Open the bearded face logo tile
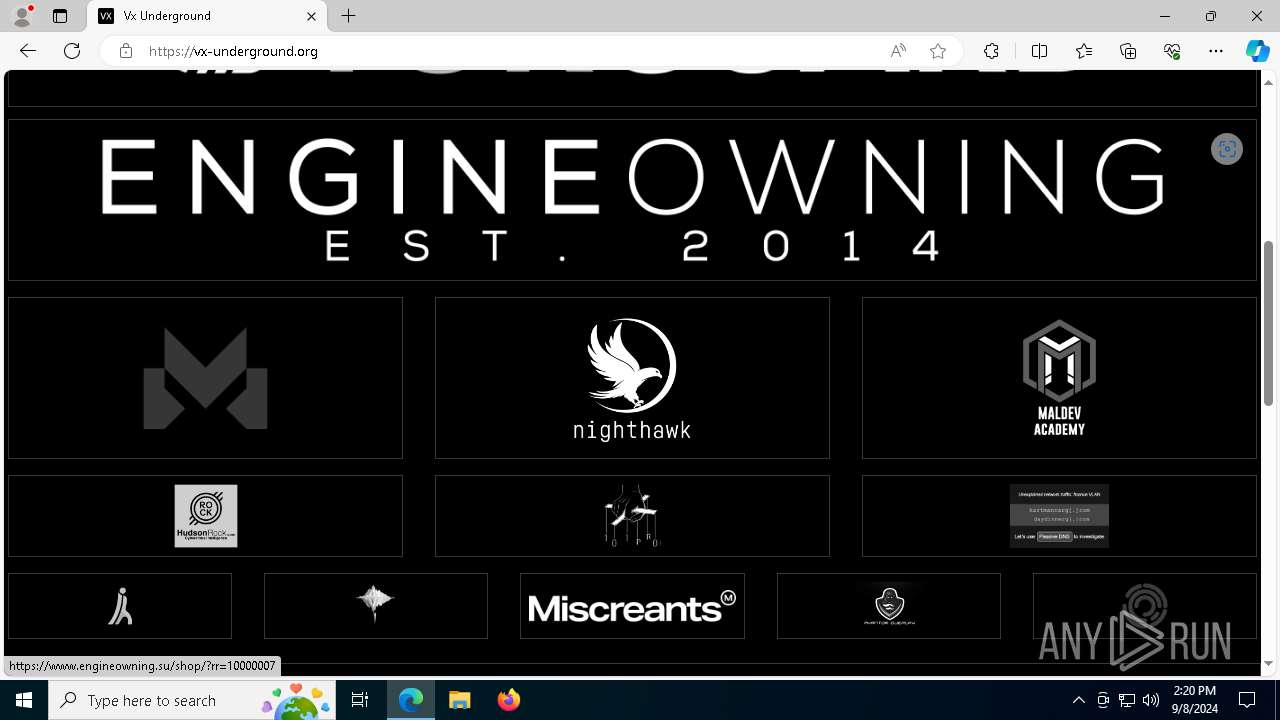The height and width of the screenshot is (720, 1280). coord(889,606)
